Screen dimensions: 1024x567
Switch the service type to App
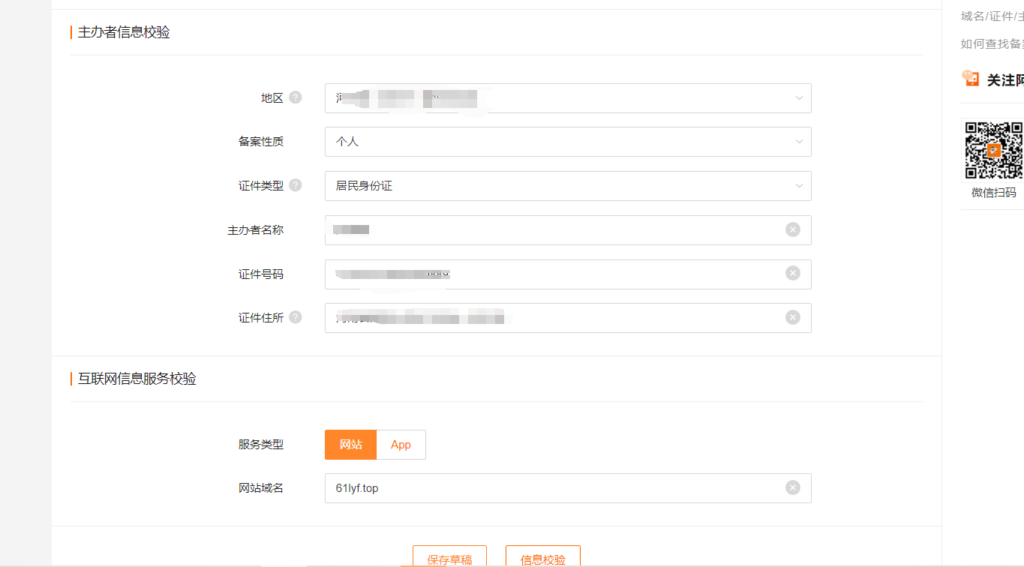pyautogui.click(x=401, y=445)
